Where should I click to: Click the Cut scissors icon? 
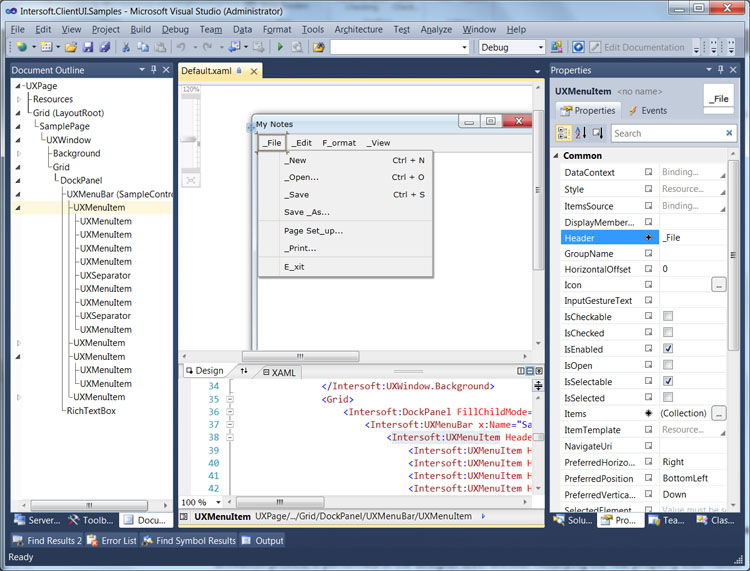(126, 47)
